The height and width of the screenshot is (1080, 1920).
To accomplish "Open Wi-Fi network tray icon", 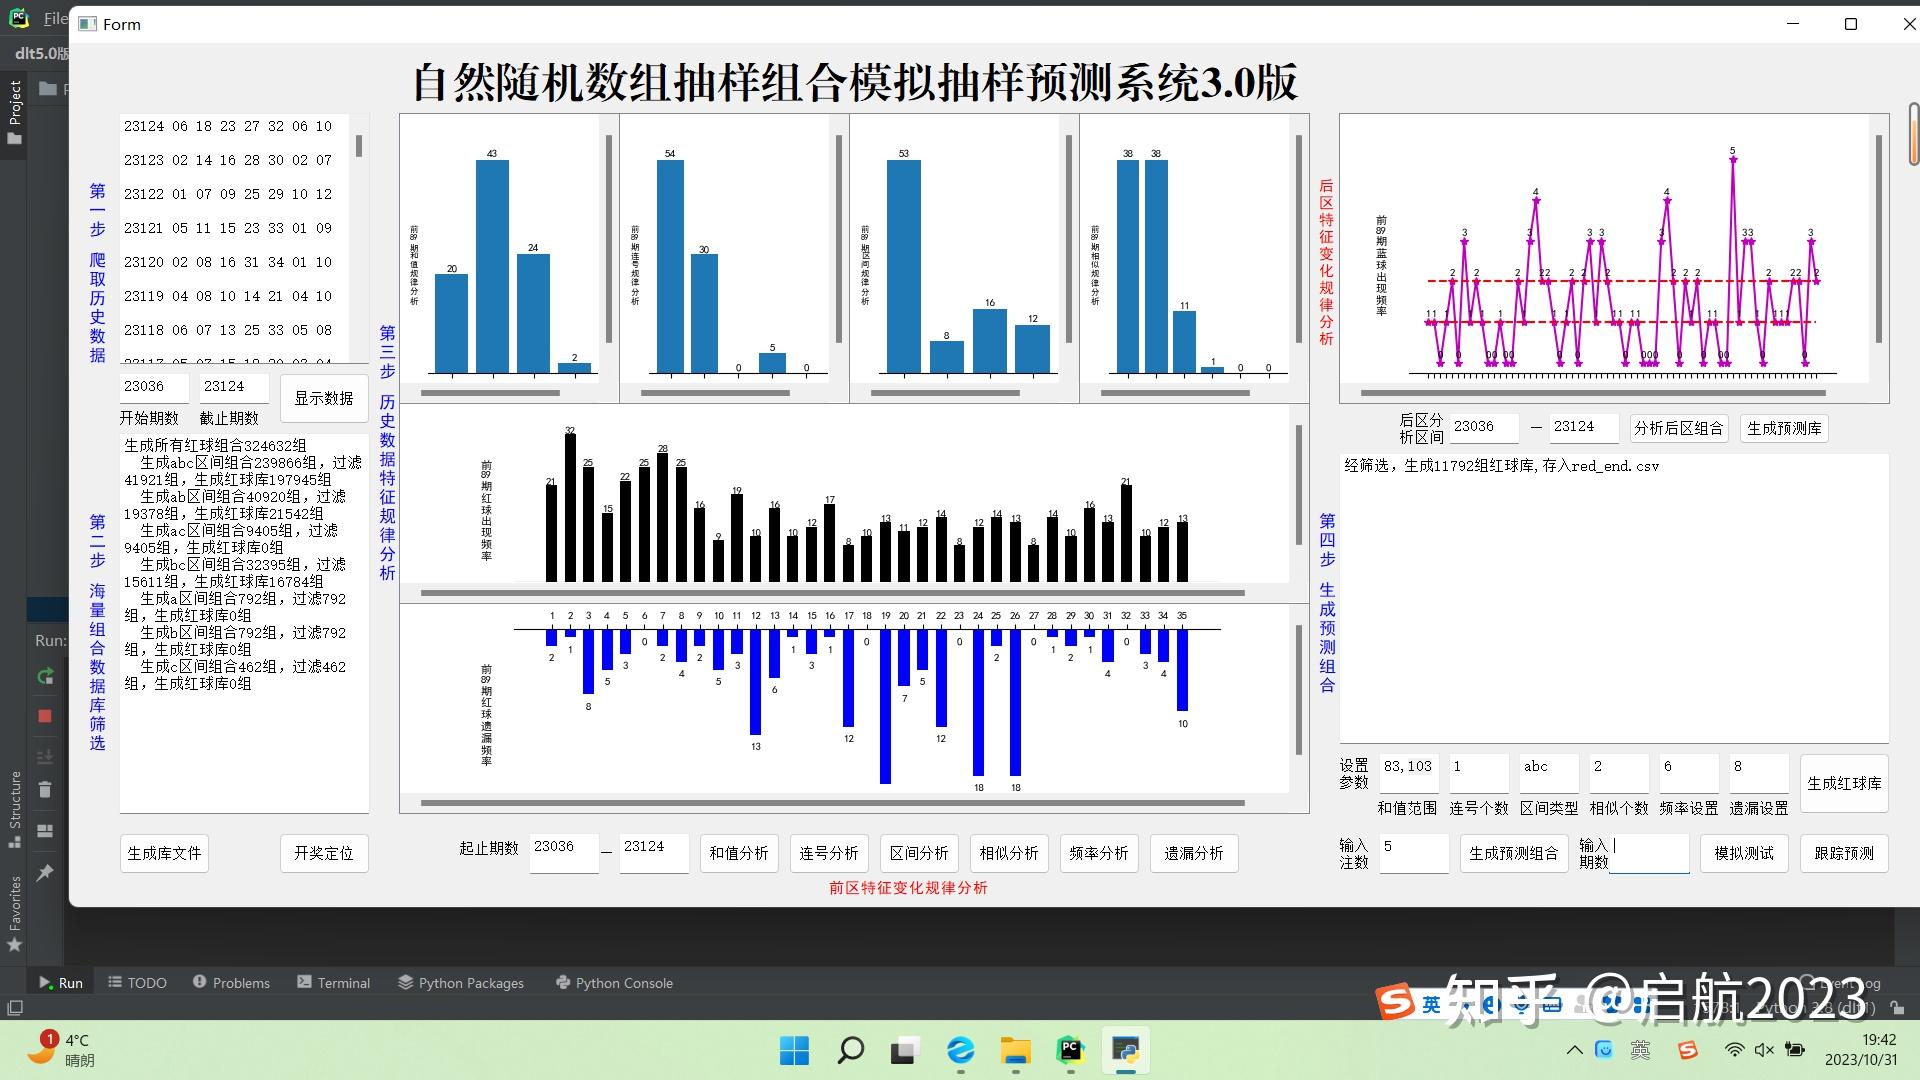I will click(x=1735, y=1050).
